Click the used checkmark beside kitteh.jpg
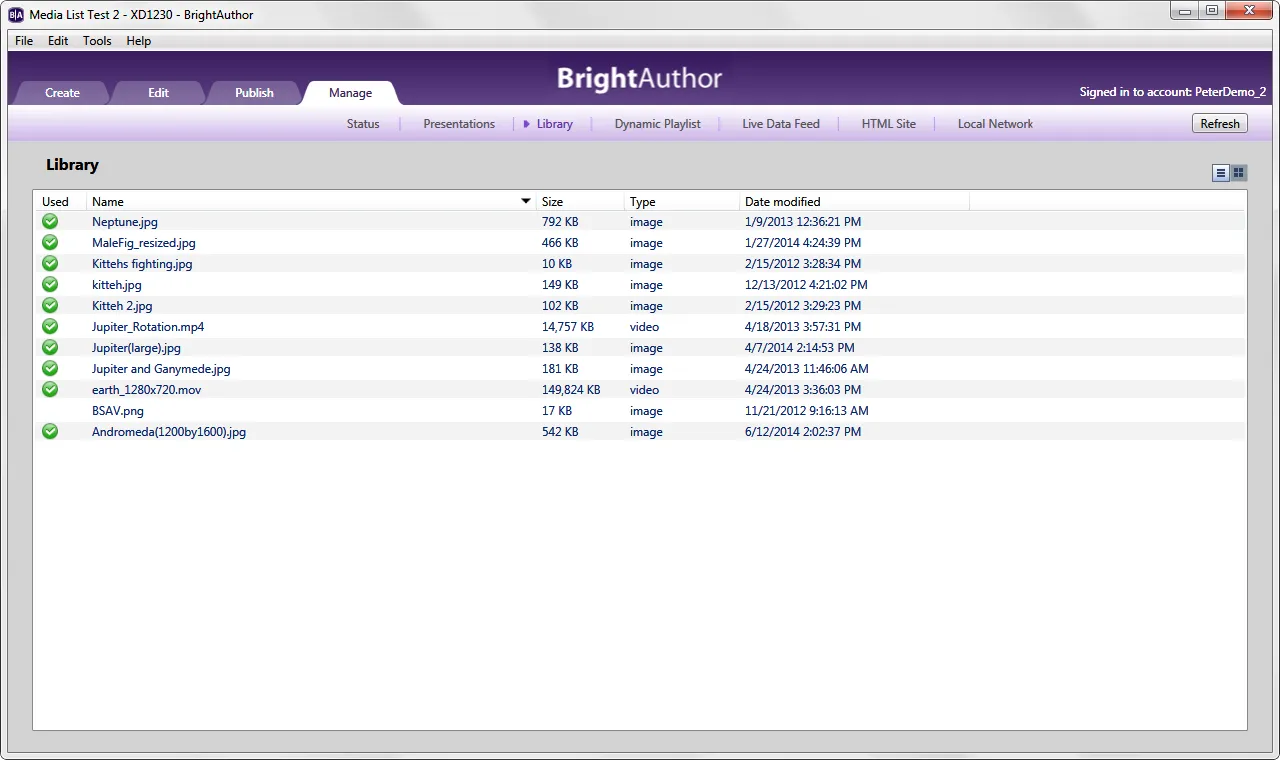Image resolution: width=1280 pixels, height=760 pixels. (x=50, y=285)
